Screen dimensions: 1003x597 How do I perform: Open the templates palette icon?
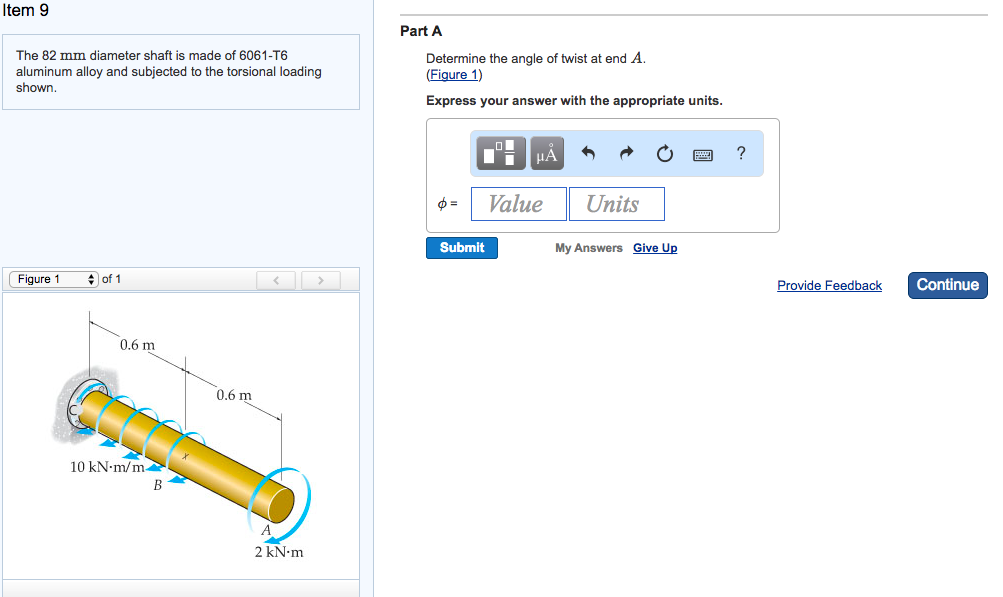(x=501, y=153)
